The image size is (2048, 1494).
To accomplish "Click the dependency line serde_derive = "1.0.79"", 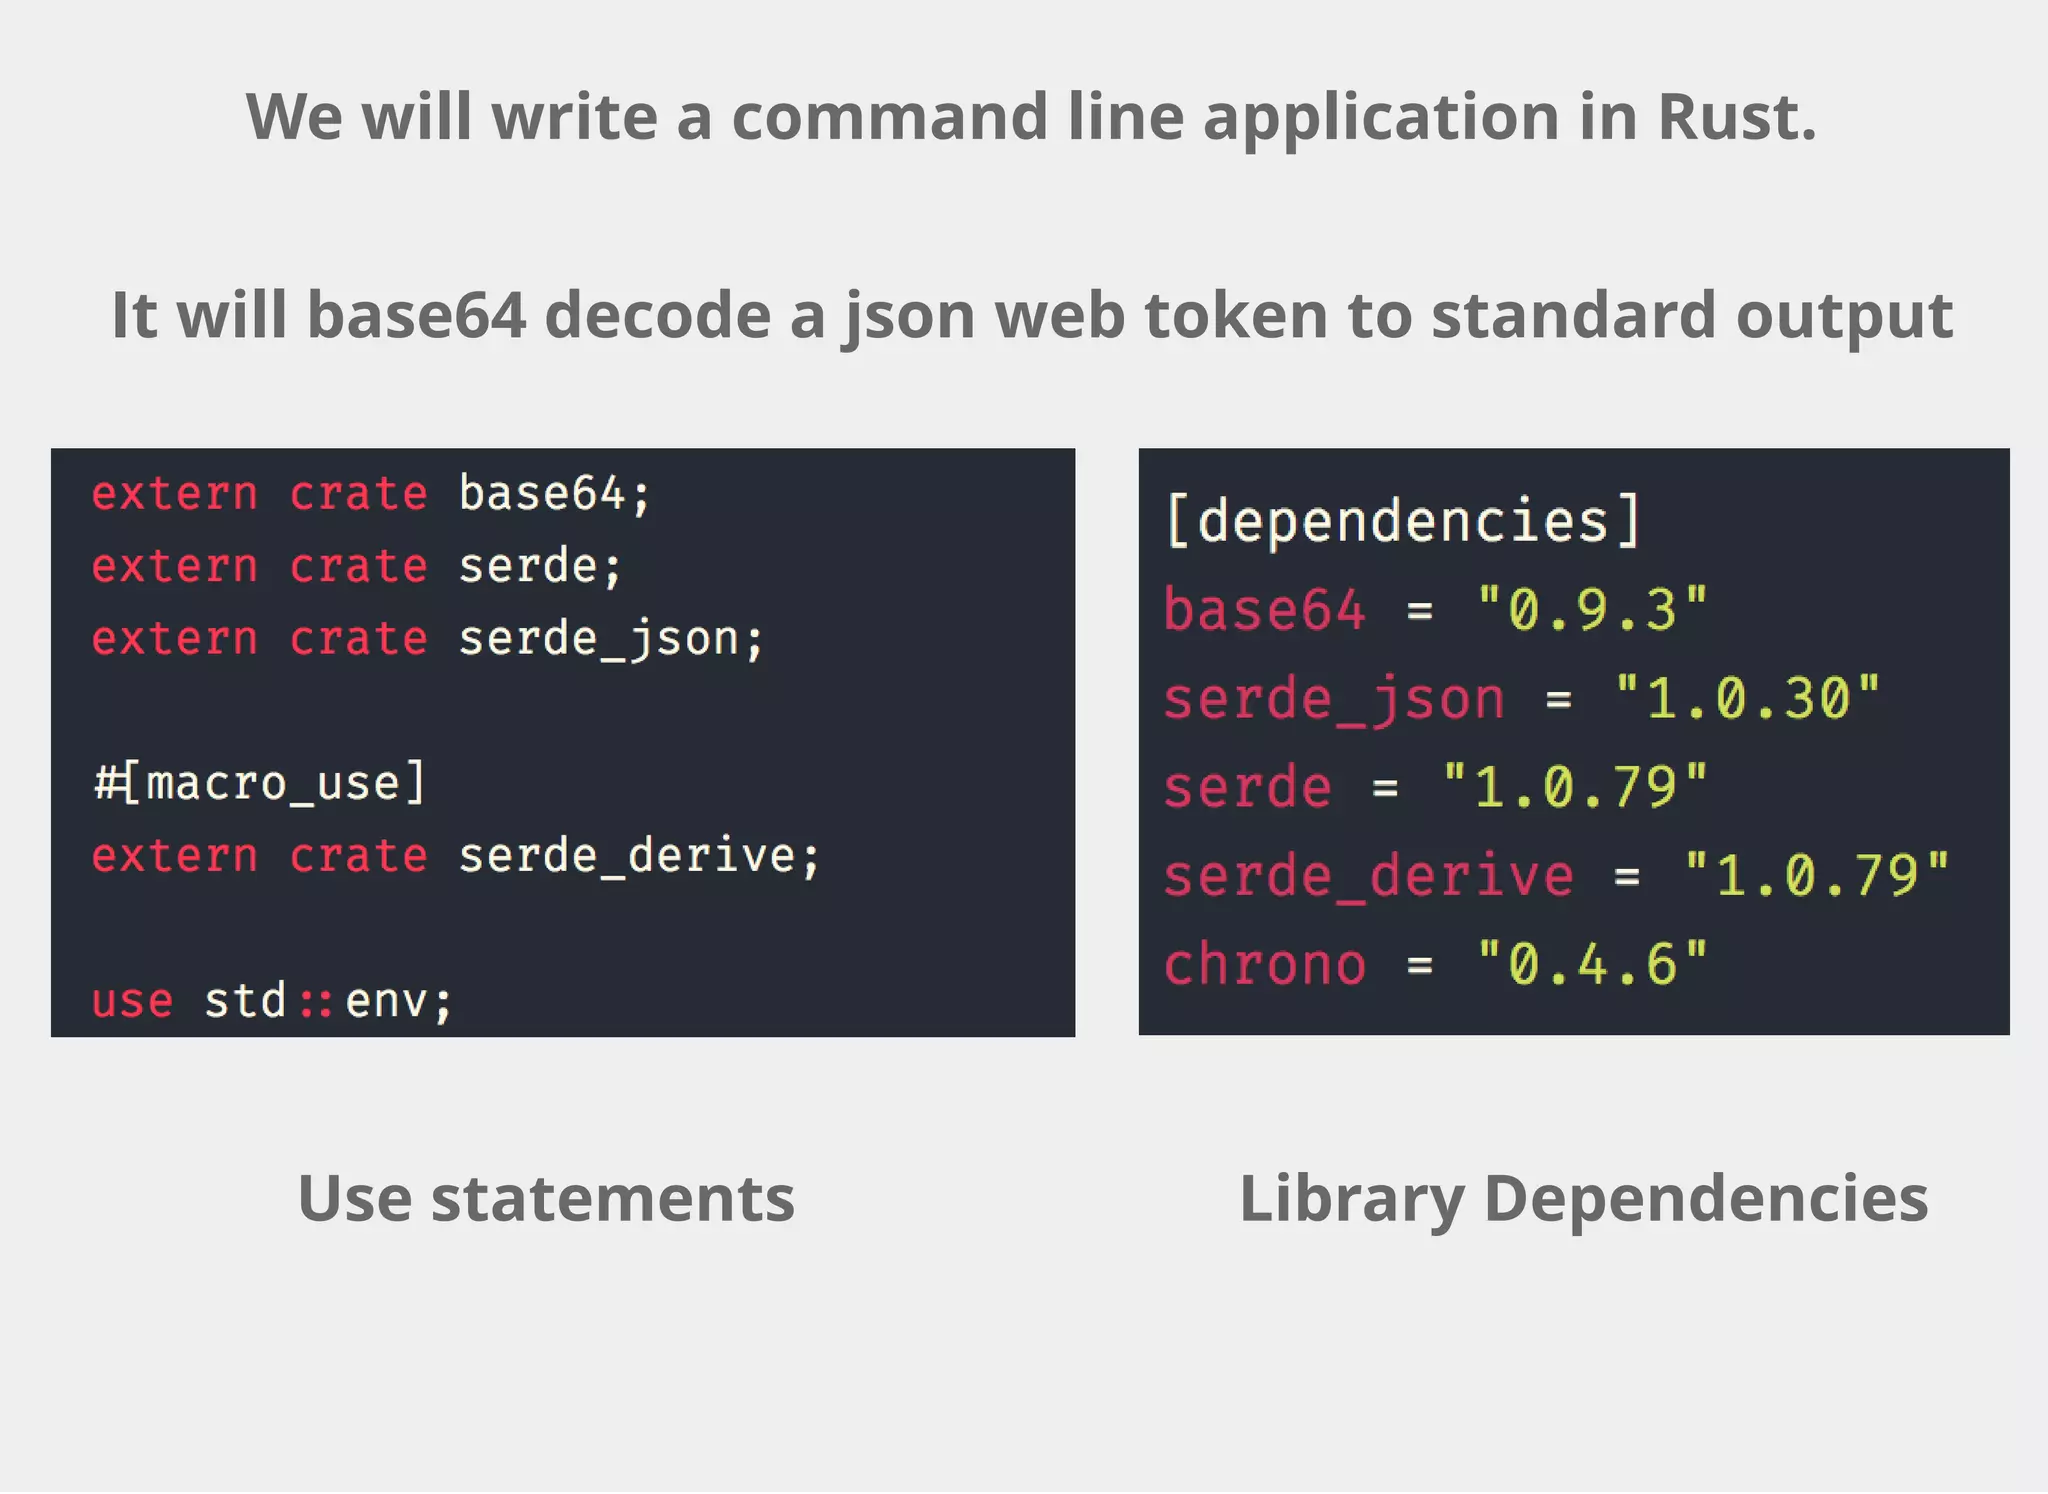I will coord(1557,876).
